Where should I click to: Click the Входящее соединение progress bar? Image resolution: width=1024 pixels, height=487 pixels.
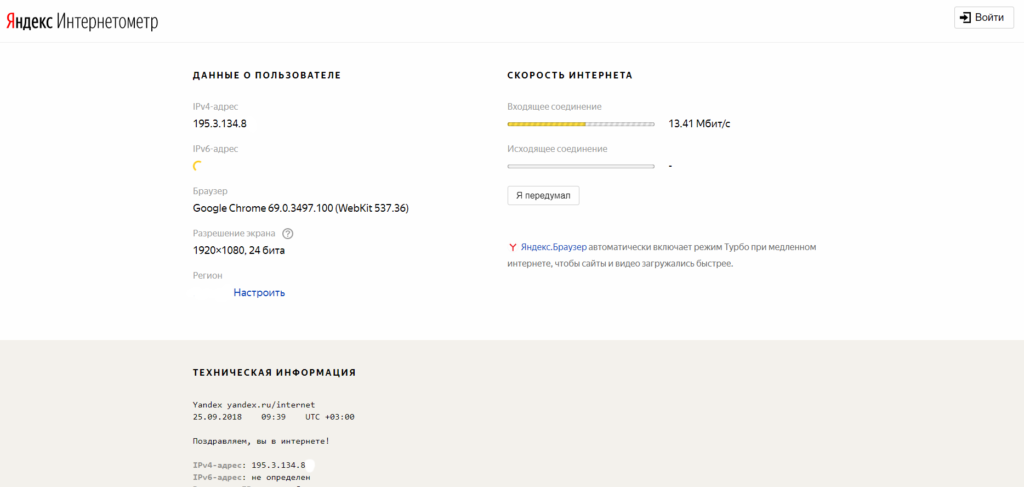pos(581,124)
